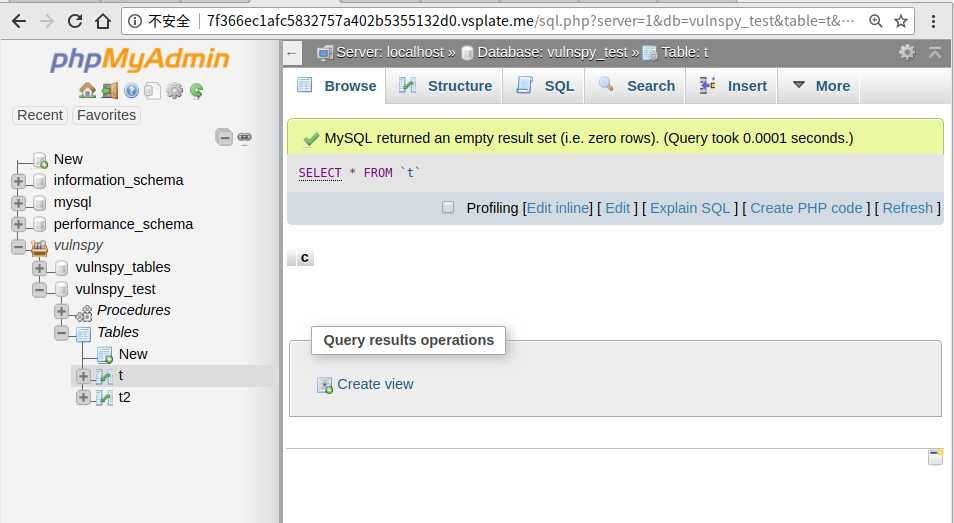954x523 pixels.
Task: Select the New database tree item
Action: (x=68, y=159)
